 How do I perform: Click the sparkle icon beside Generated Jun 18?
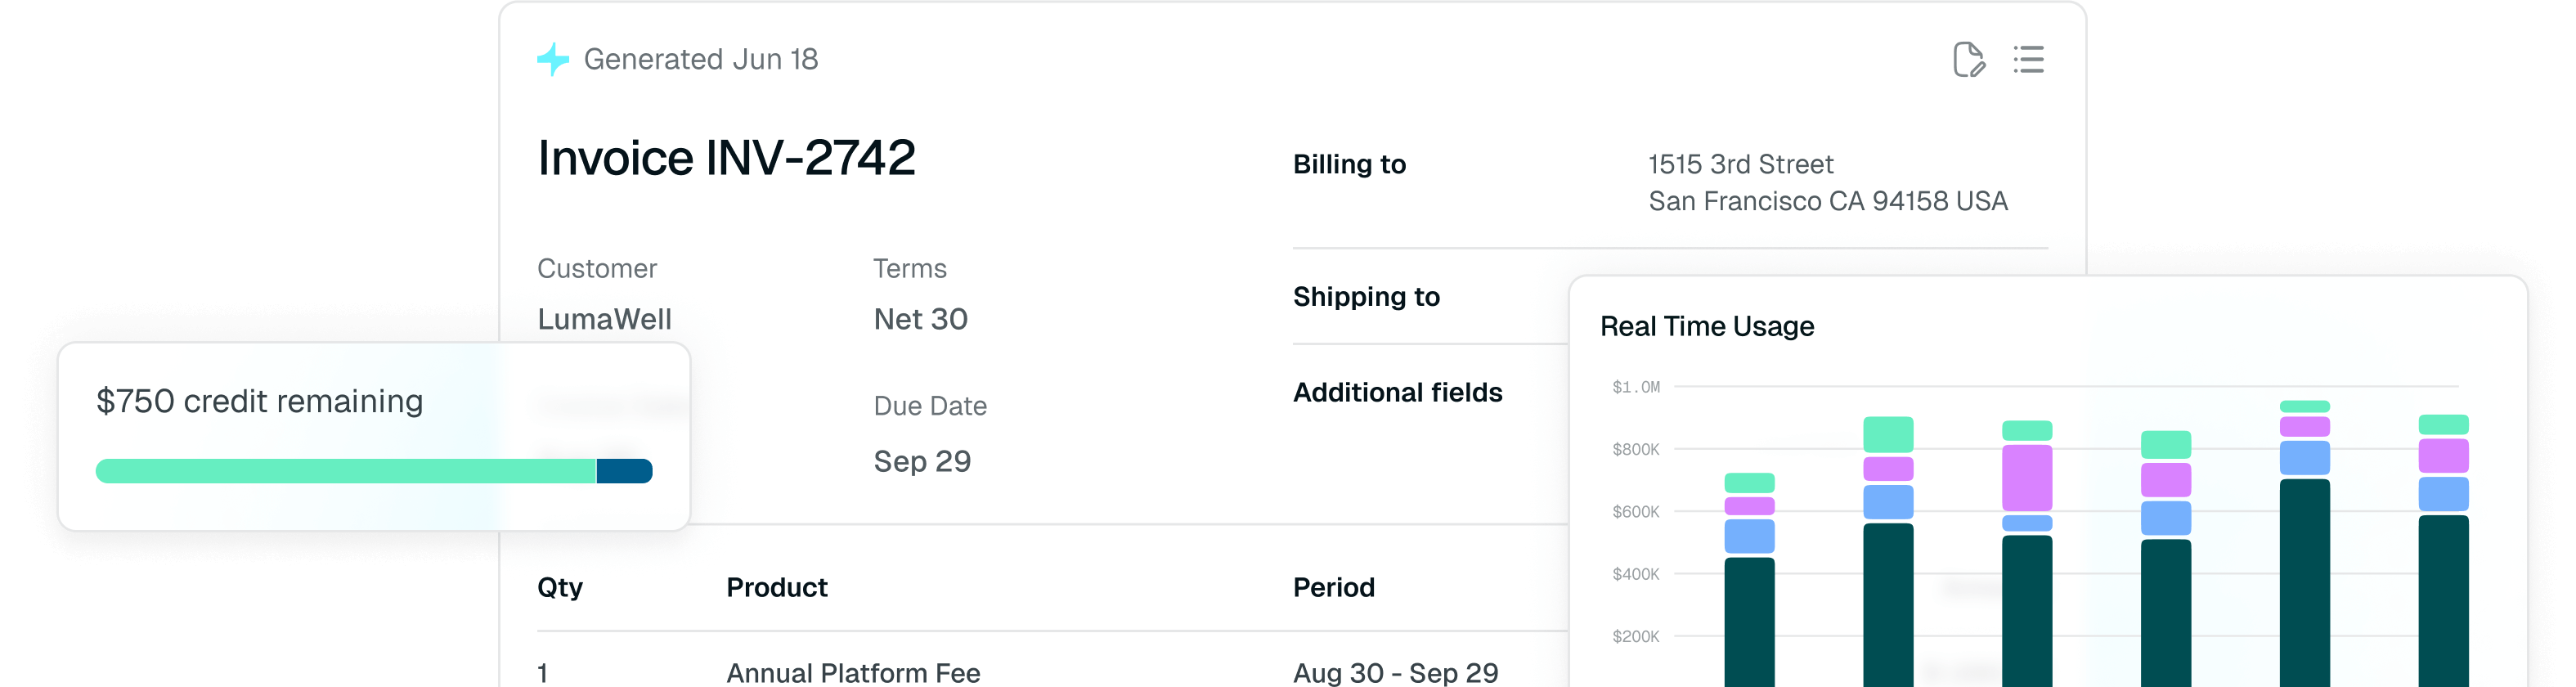point(553,60)
